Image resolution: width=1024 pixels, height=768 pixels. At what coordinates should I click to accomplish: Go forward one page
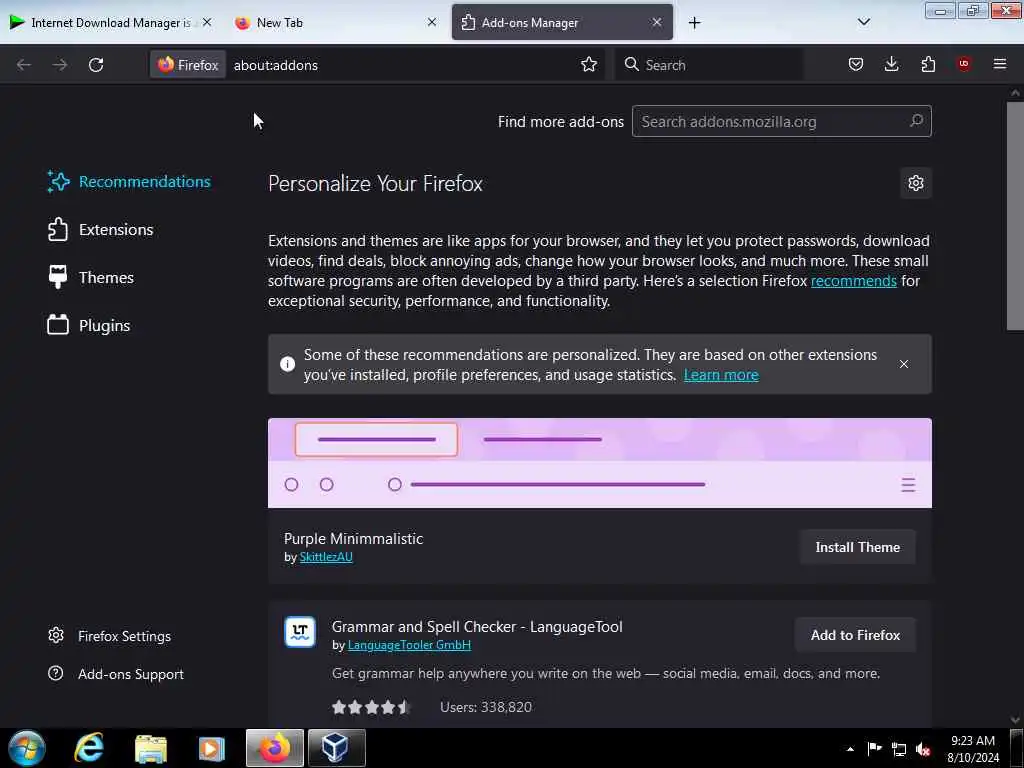click(x=59, y=65)
